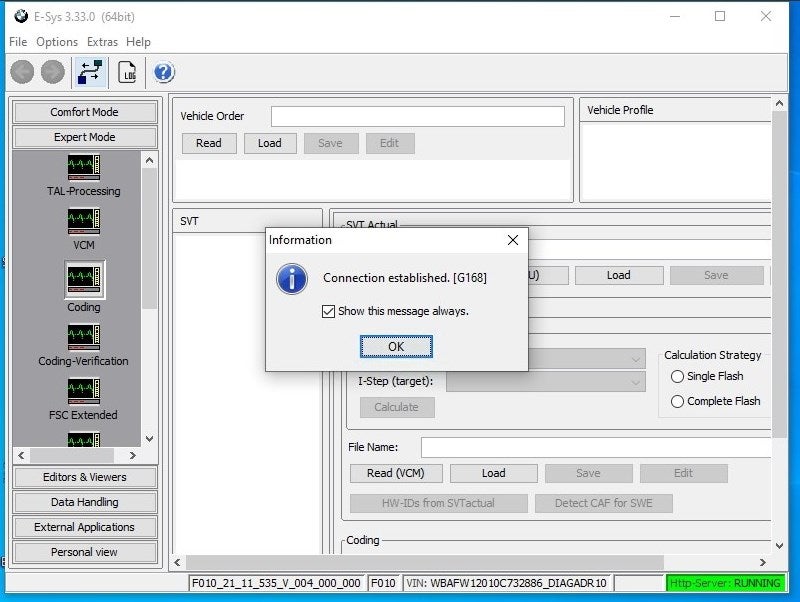This screenshot has width=800, height=602.
Task: Open the Options menu
Action: pyautogui.click(x=57, y=42)
